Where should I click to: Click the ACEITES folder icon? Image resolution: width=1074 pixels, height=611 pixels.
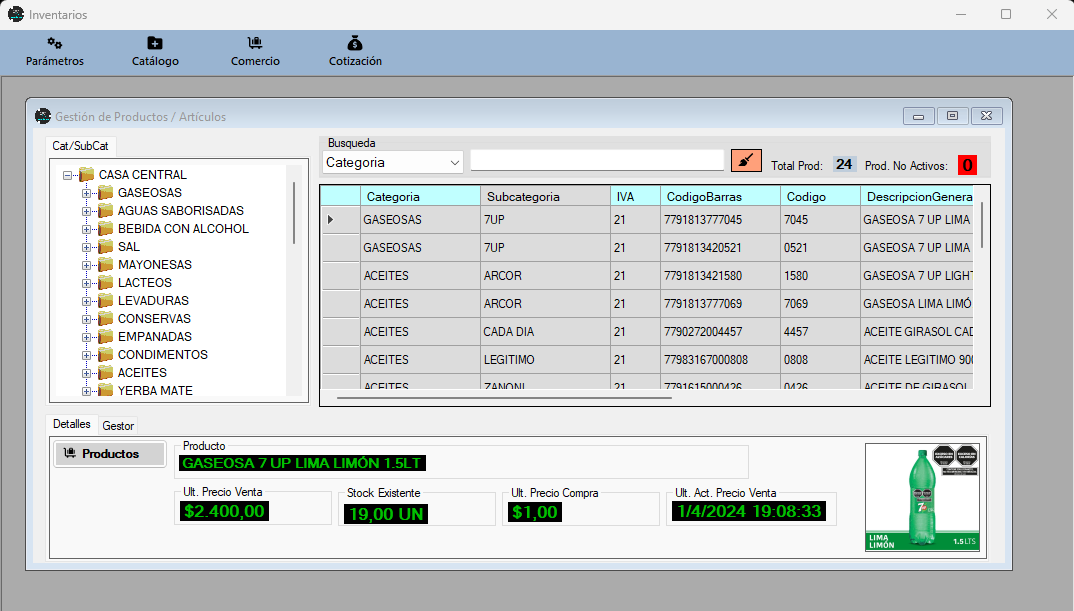pyautogui.click(x=105, y=373)
